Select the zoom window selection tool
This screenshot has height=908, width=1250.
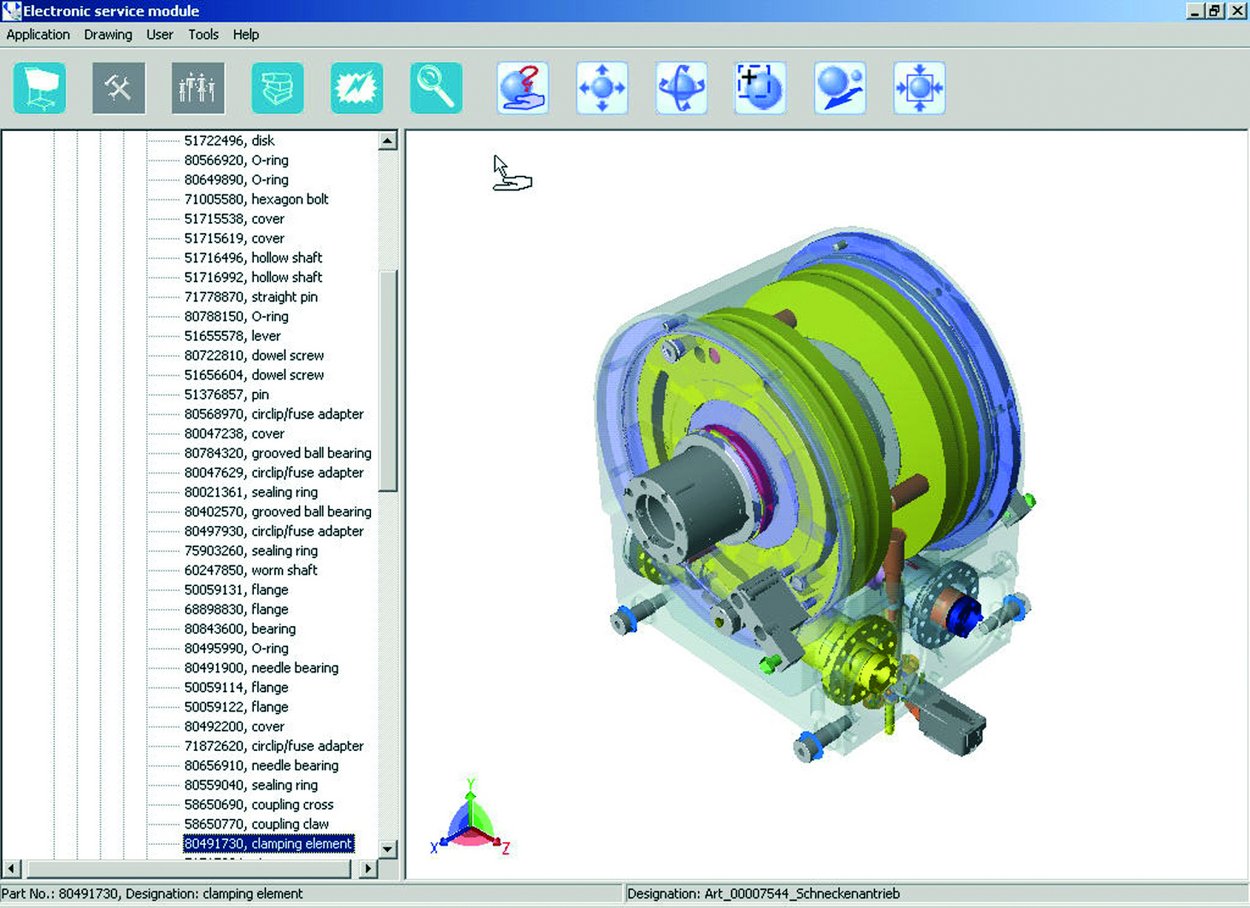click(x=760, y=88)
